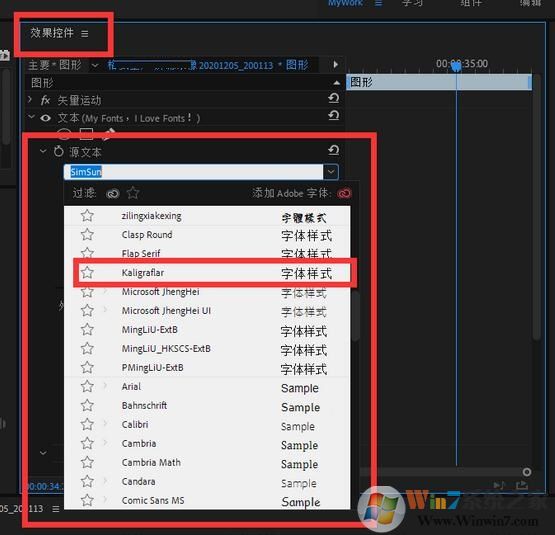Open the sequence panel menu at bottom

click(56, 509)
